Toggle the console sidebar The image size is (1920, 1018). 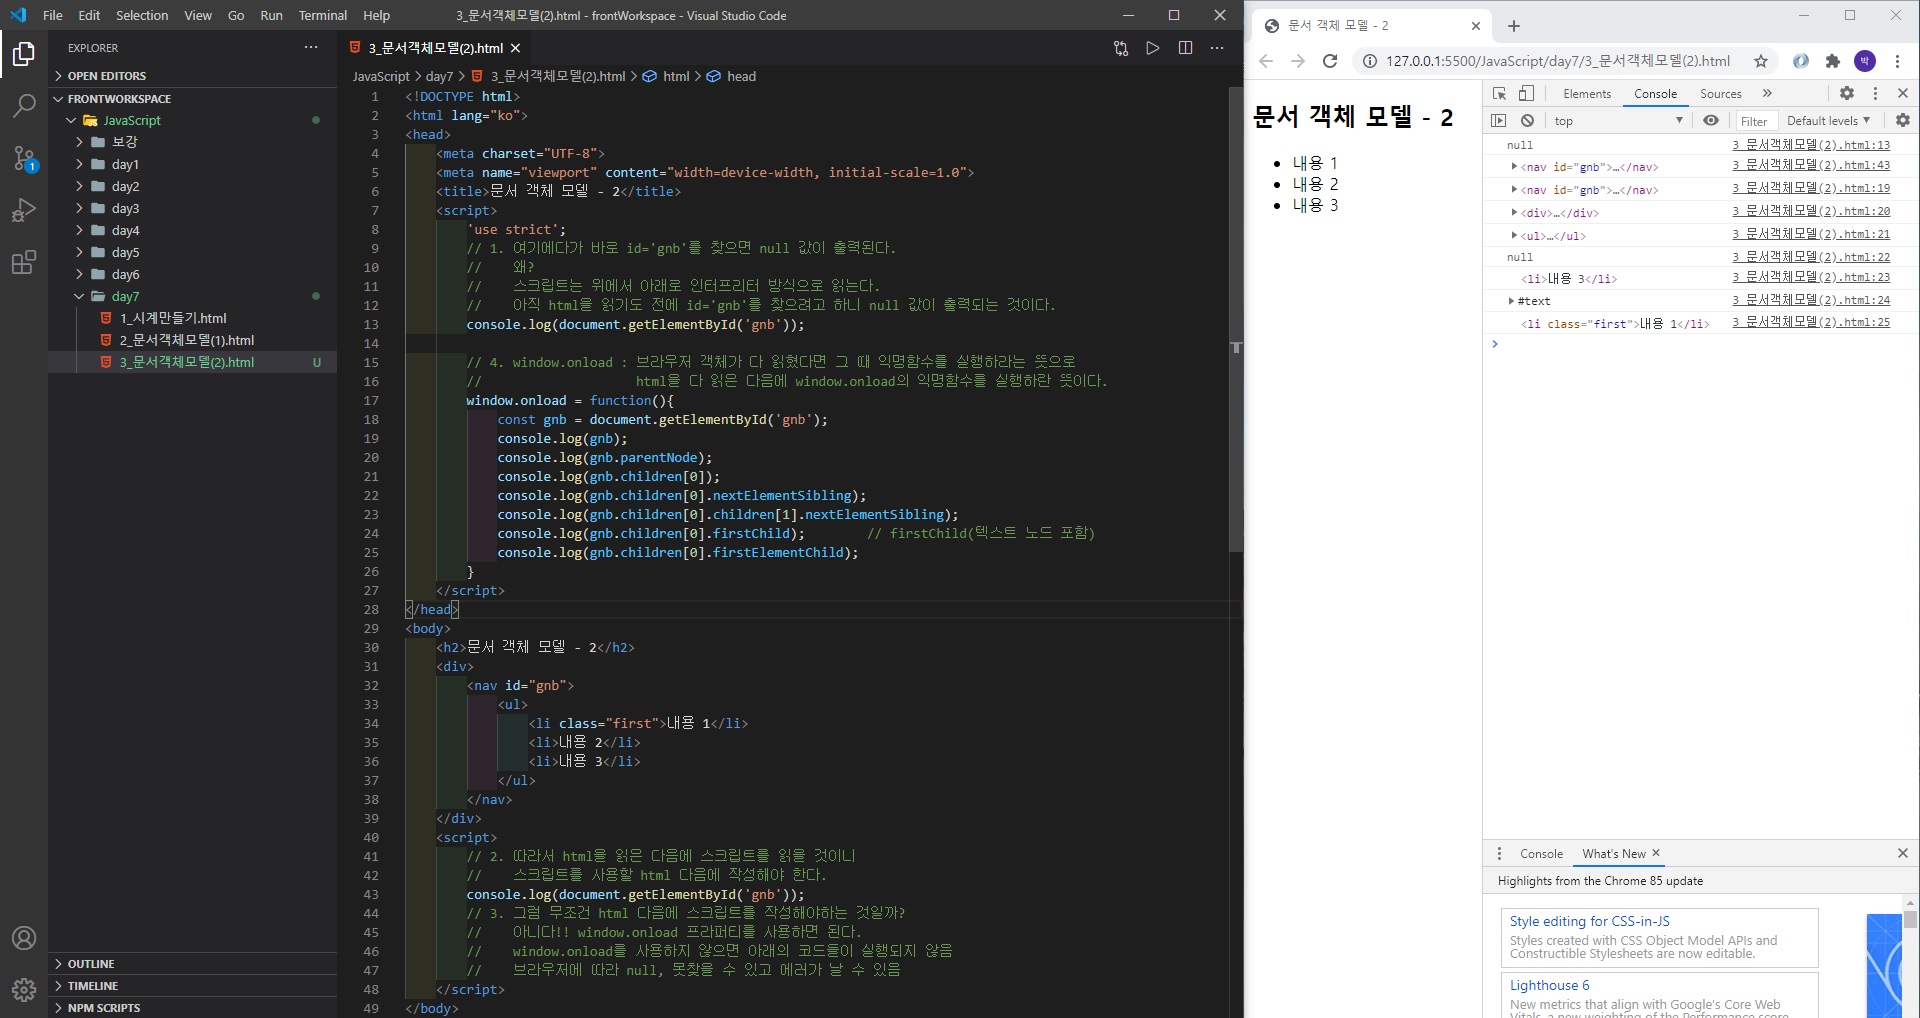1498,120
